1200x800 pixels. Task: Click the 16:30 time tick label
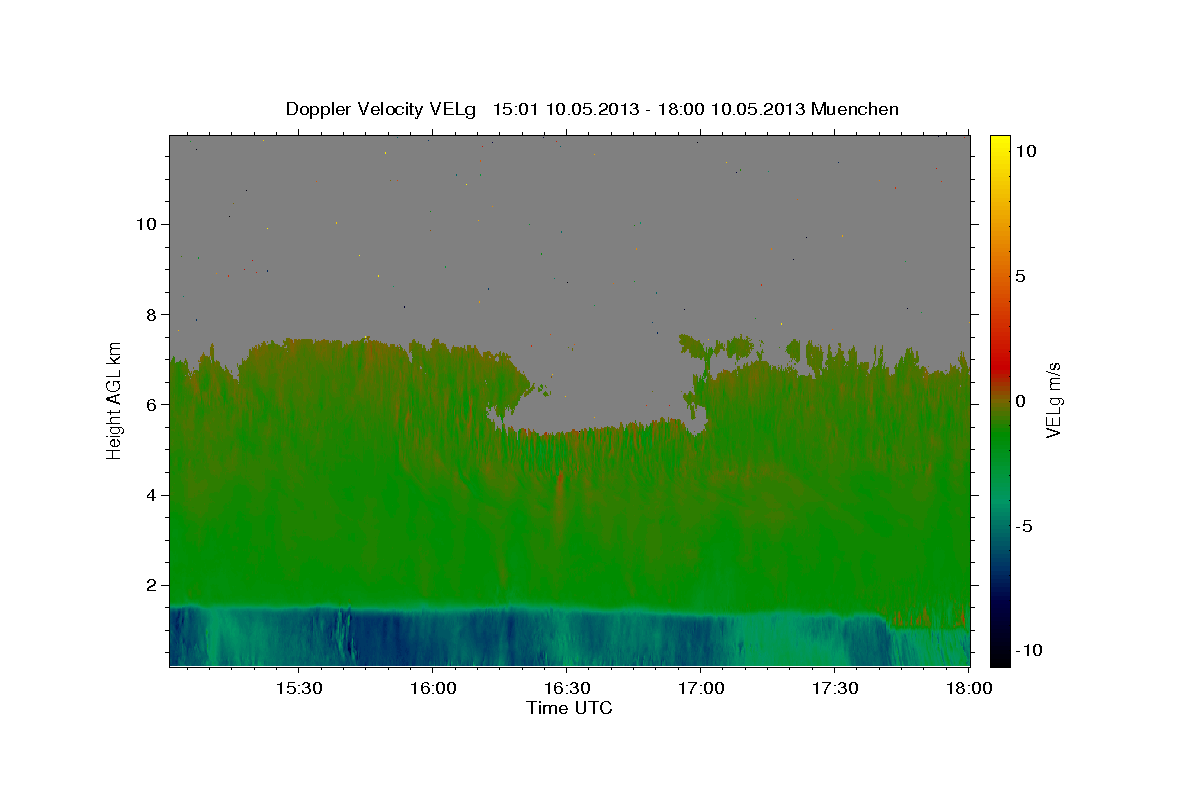(x=566, y=688)
